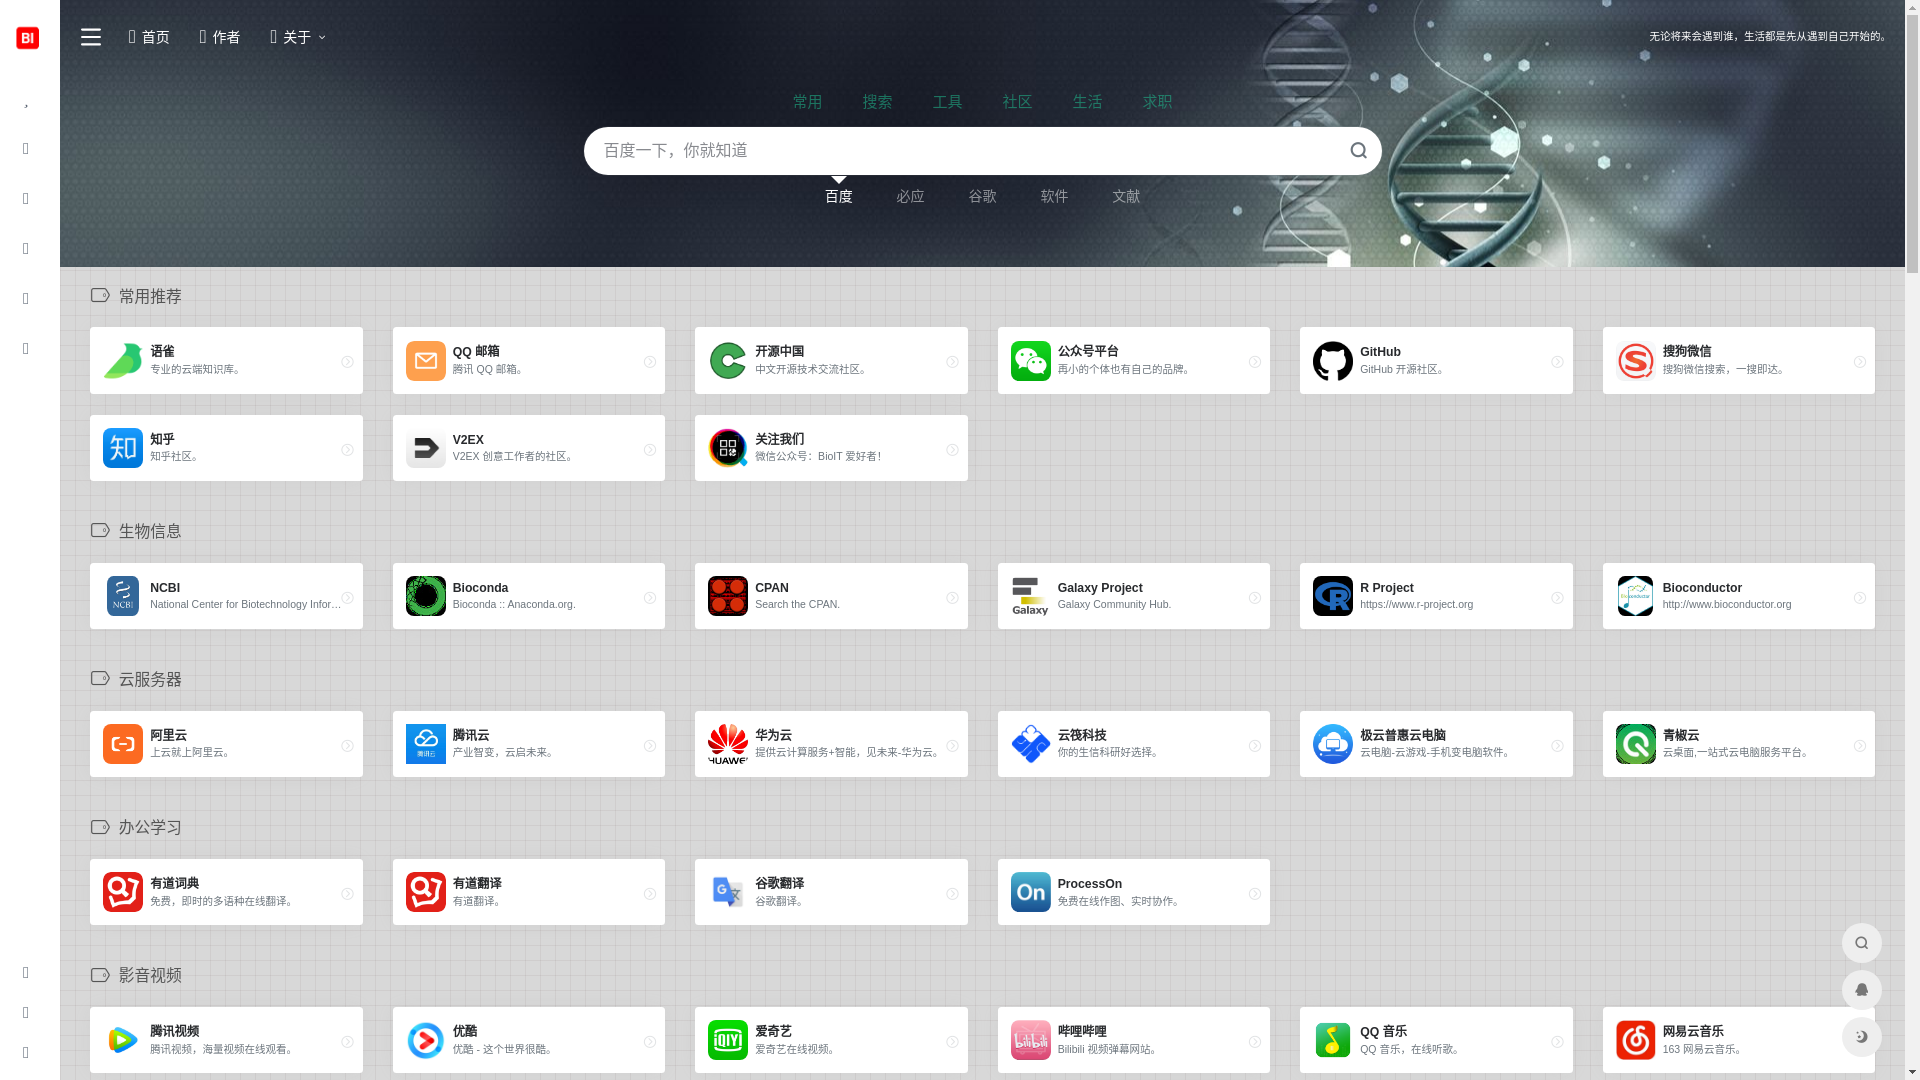This screenshot has width=1920, height=1080.
Task: Click the magnifier search submit icon
Action: (1358, 151)
